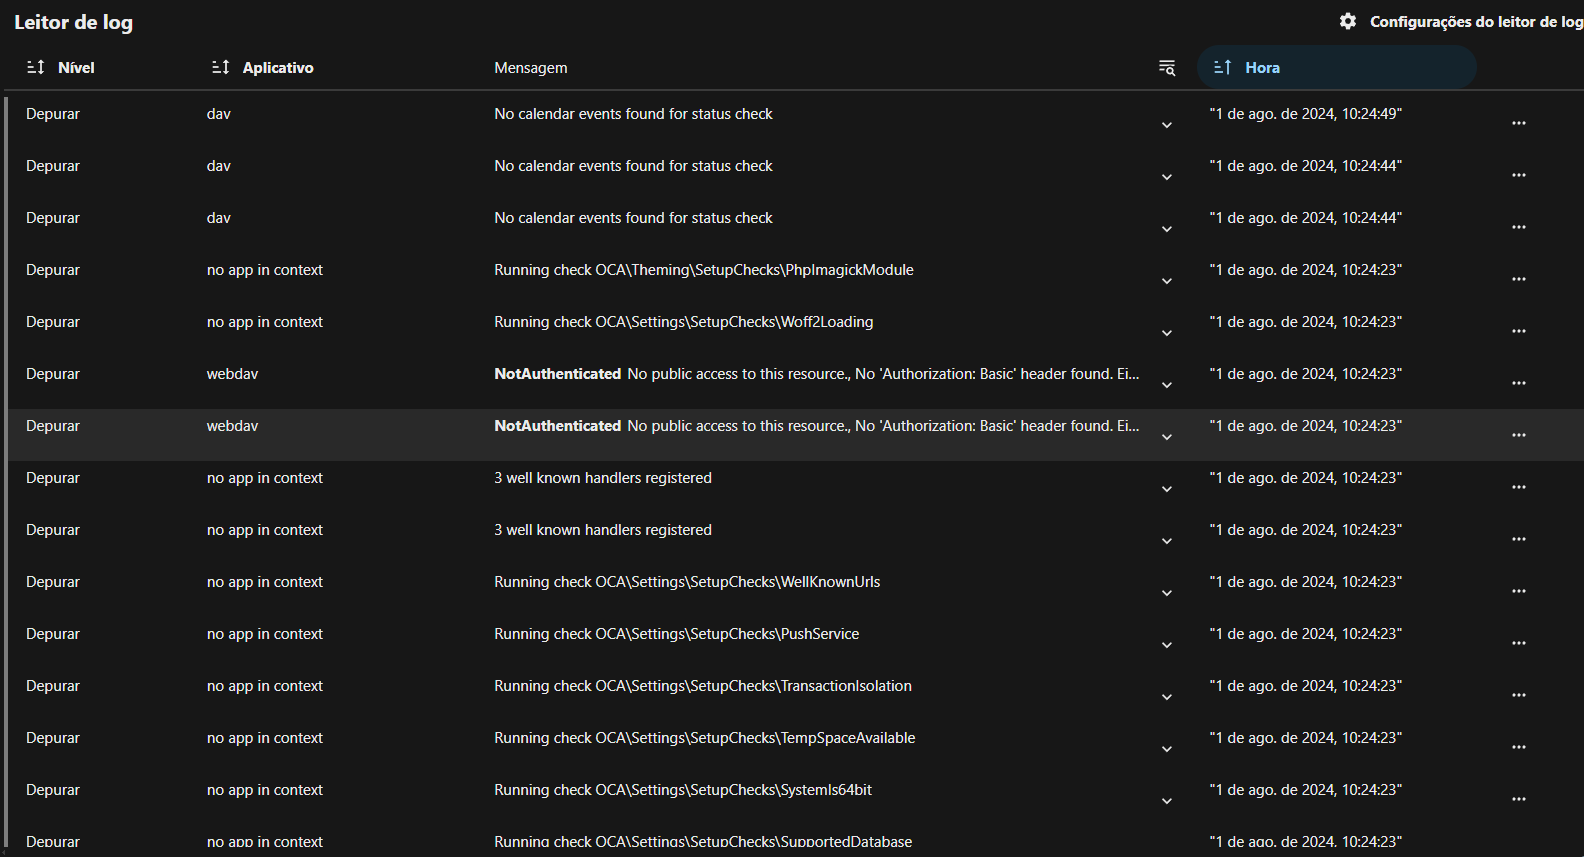Viewport: 1584px width, 857px height.
Task: Open the log reader settings gear icon
Action: [x=1348, y=21]
